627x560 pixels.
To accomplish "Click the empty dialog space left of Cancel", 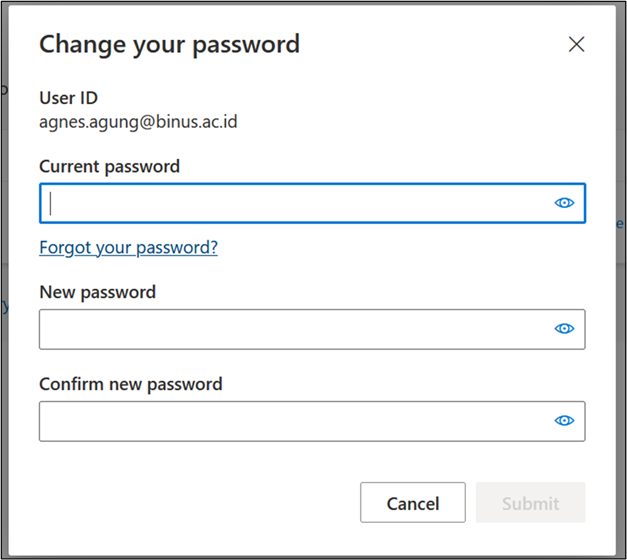I will (x=200, y=503).
